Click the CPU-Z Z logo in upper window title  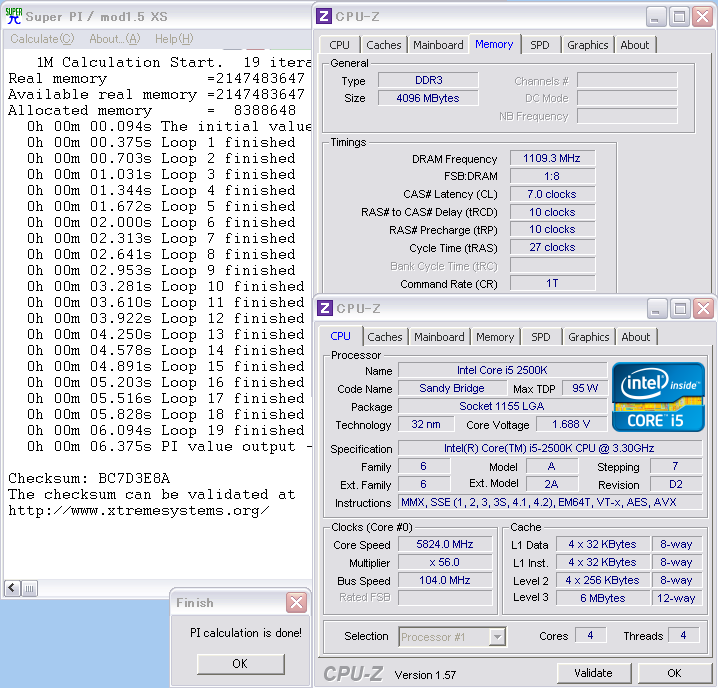(324, 16)
